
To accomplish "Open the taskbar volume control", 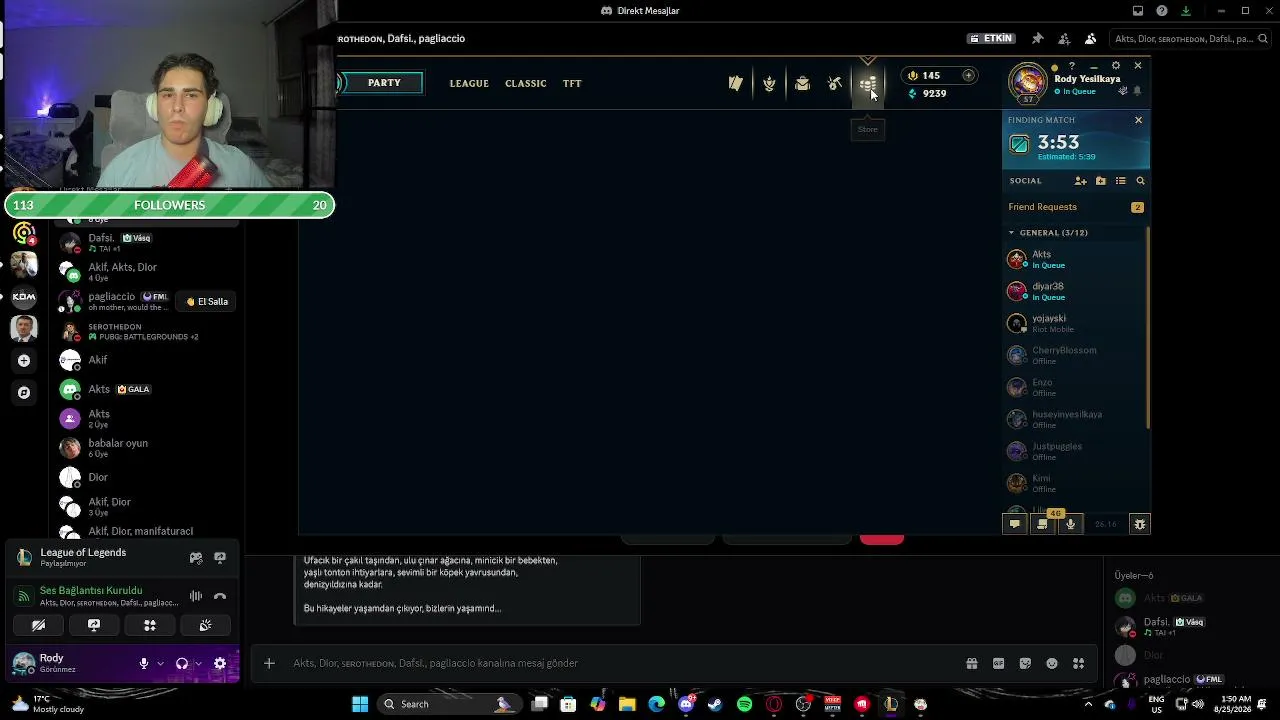I will pos(1198,704).
